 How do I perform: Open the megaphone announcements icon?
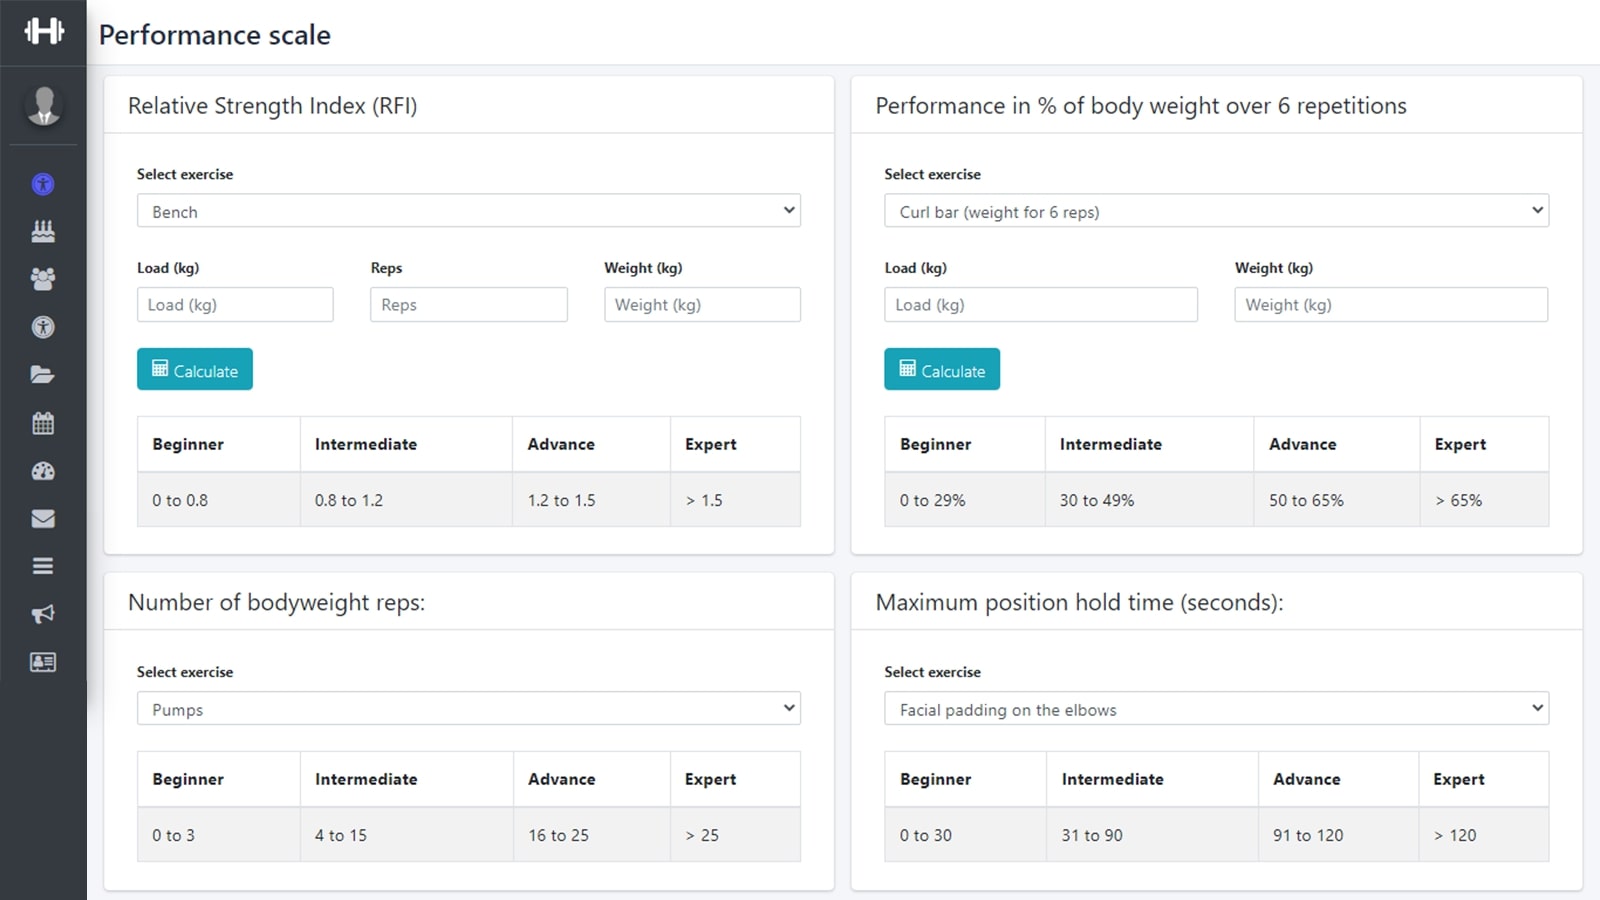click(43, 614)
